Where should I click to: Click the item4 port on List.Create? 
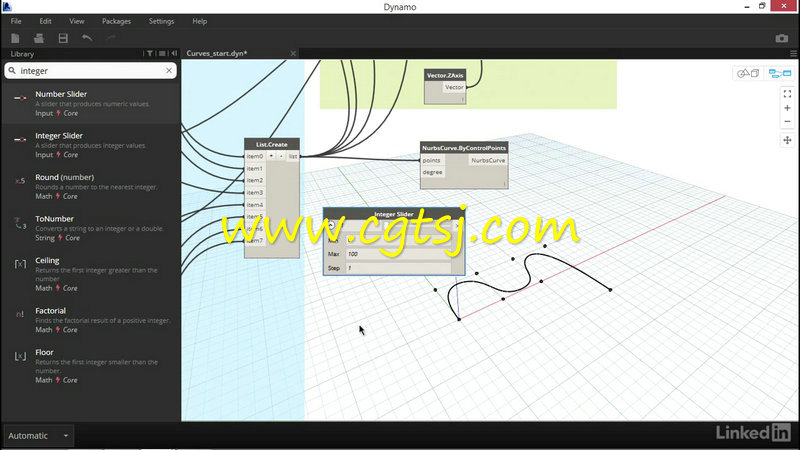coord(255,205)
